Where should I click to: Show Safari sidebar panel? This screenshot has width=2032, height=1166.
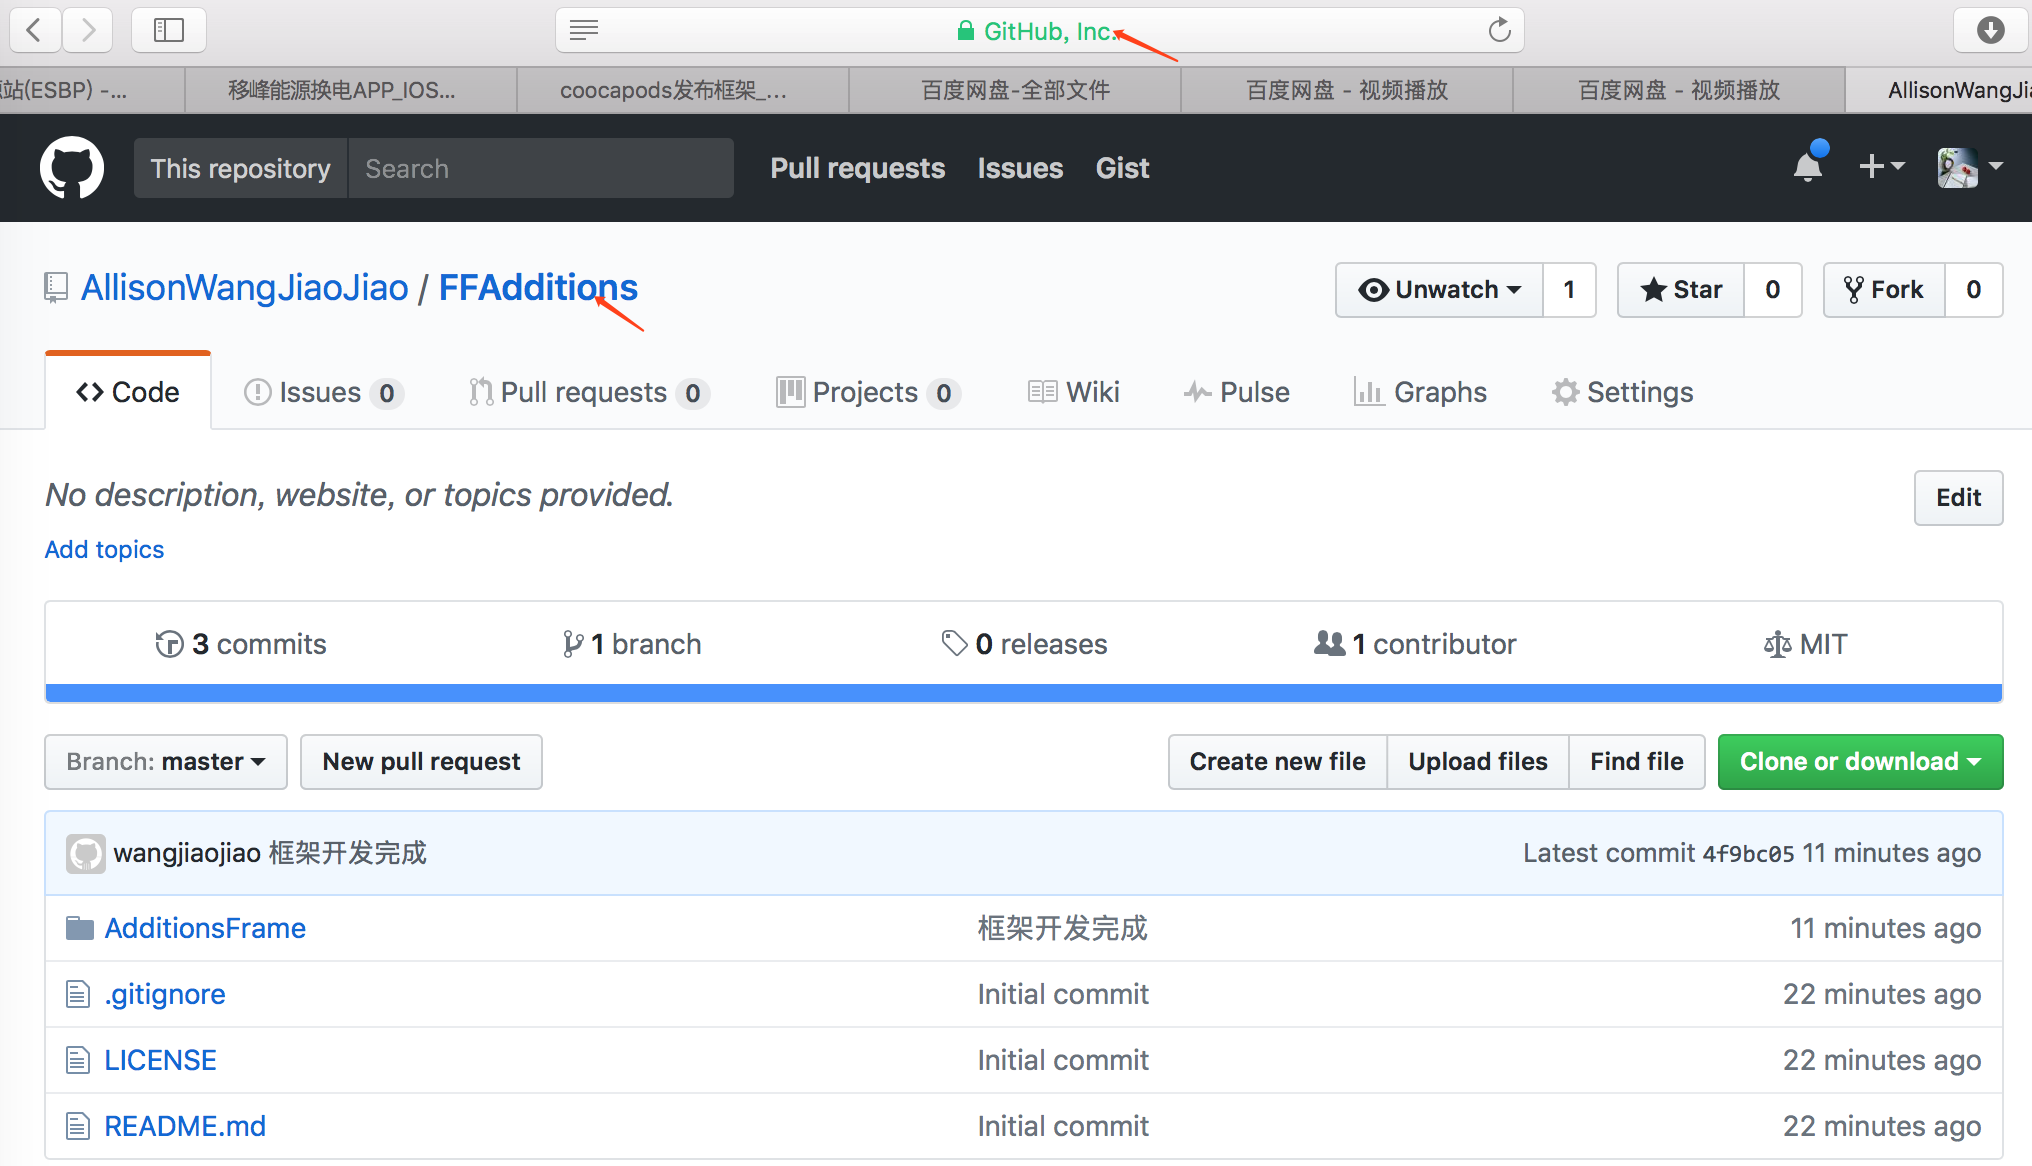pos(168,30)
